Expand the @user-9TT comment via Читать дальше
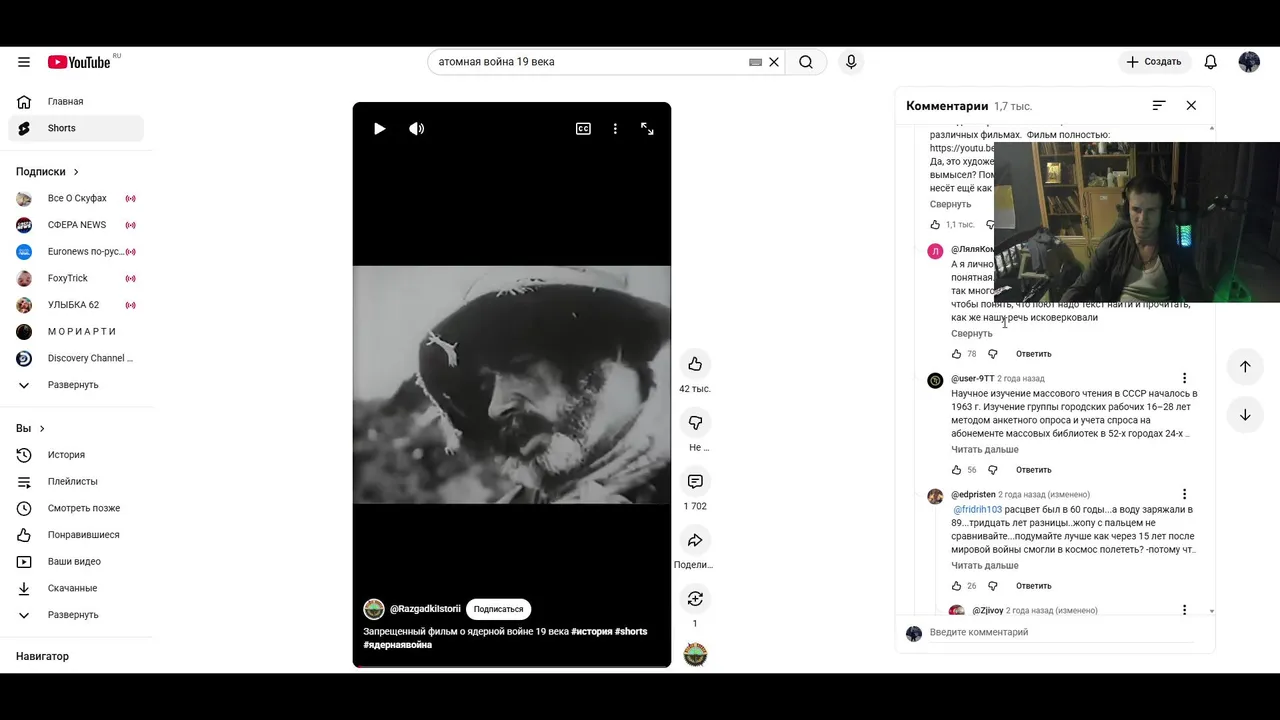The height and width of the screenshot is (720, 1280). click(x=985, y=450)
